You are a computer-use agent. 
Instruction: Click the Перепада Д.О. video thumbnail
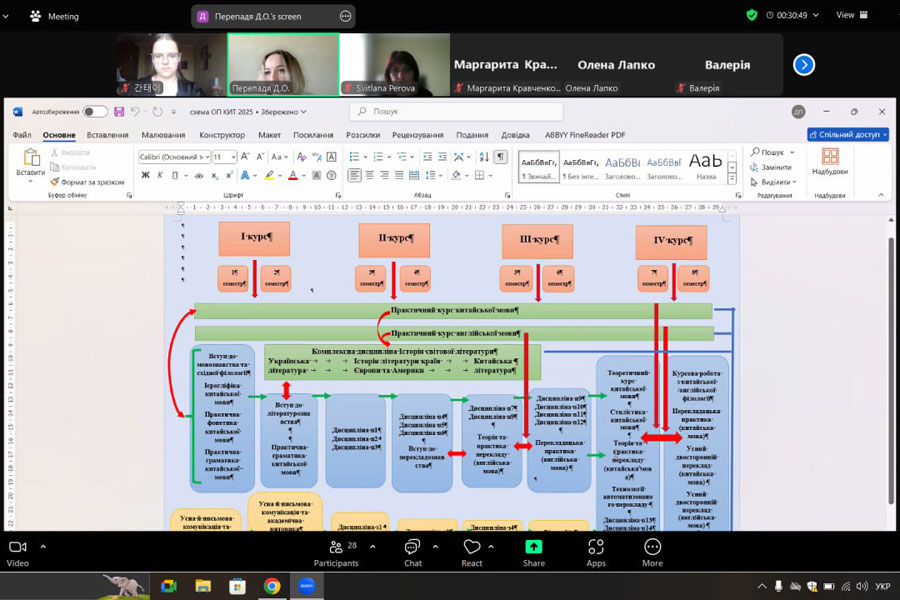click(283, 64)
